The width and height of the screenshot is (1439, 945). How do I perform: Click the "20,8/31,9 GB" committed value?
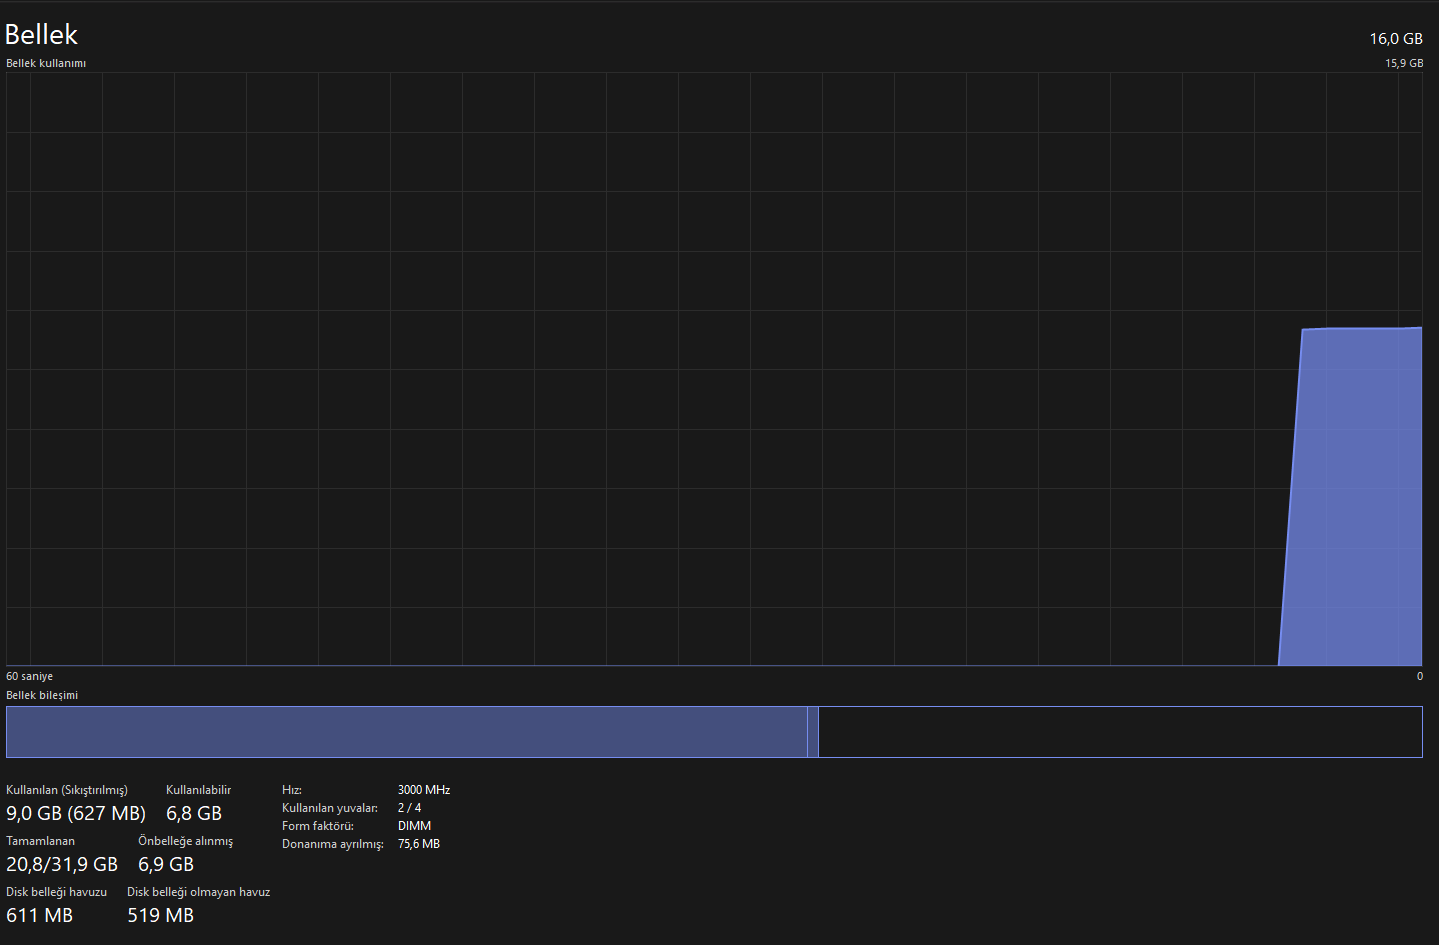(62, 864)
